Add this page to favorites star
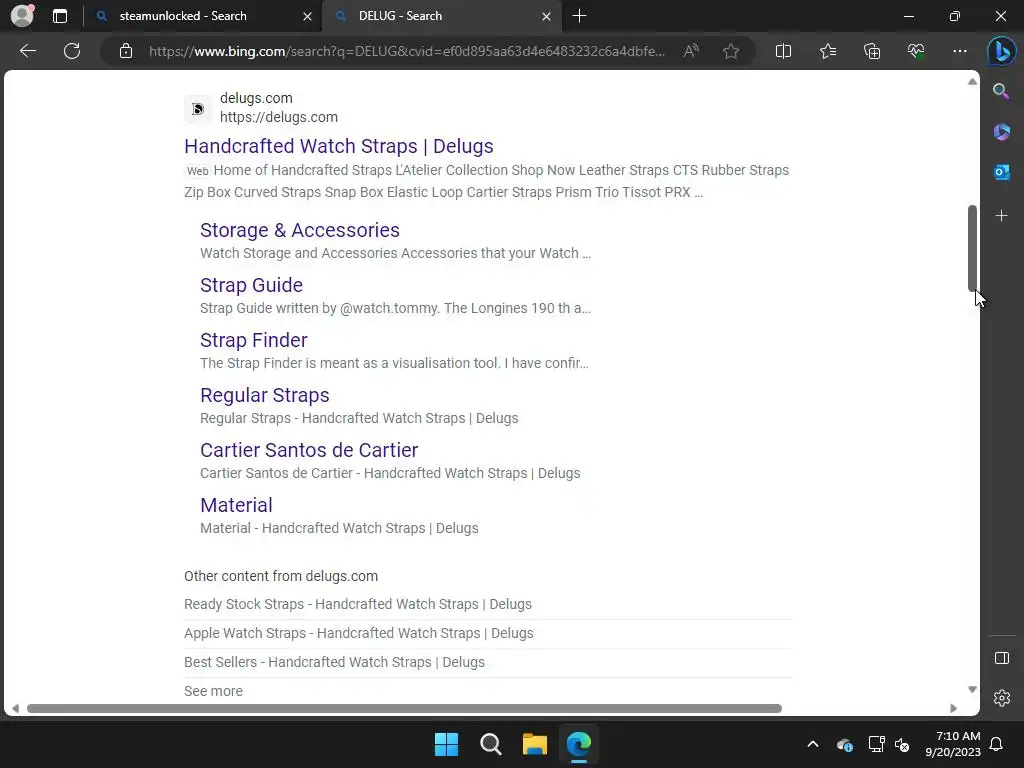Image resolution: width=1024 pixels, height=768 pixels. point(731,51)
